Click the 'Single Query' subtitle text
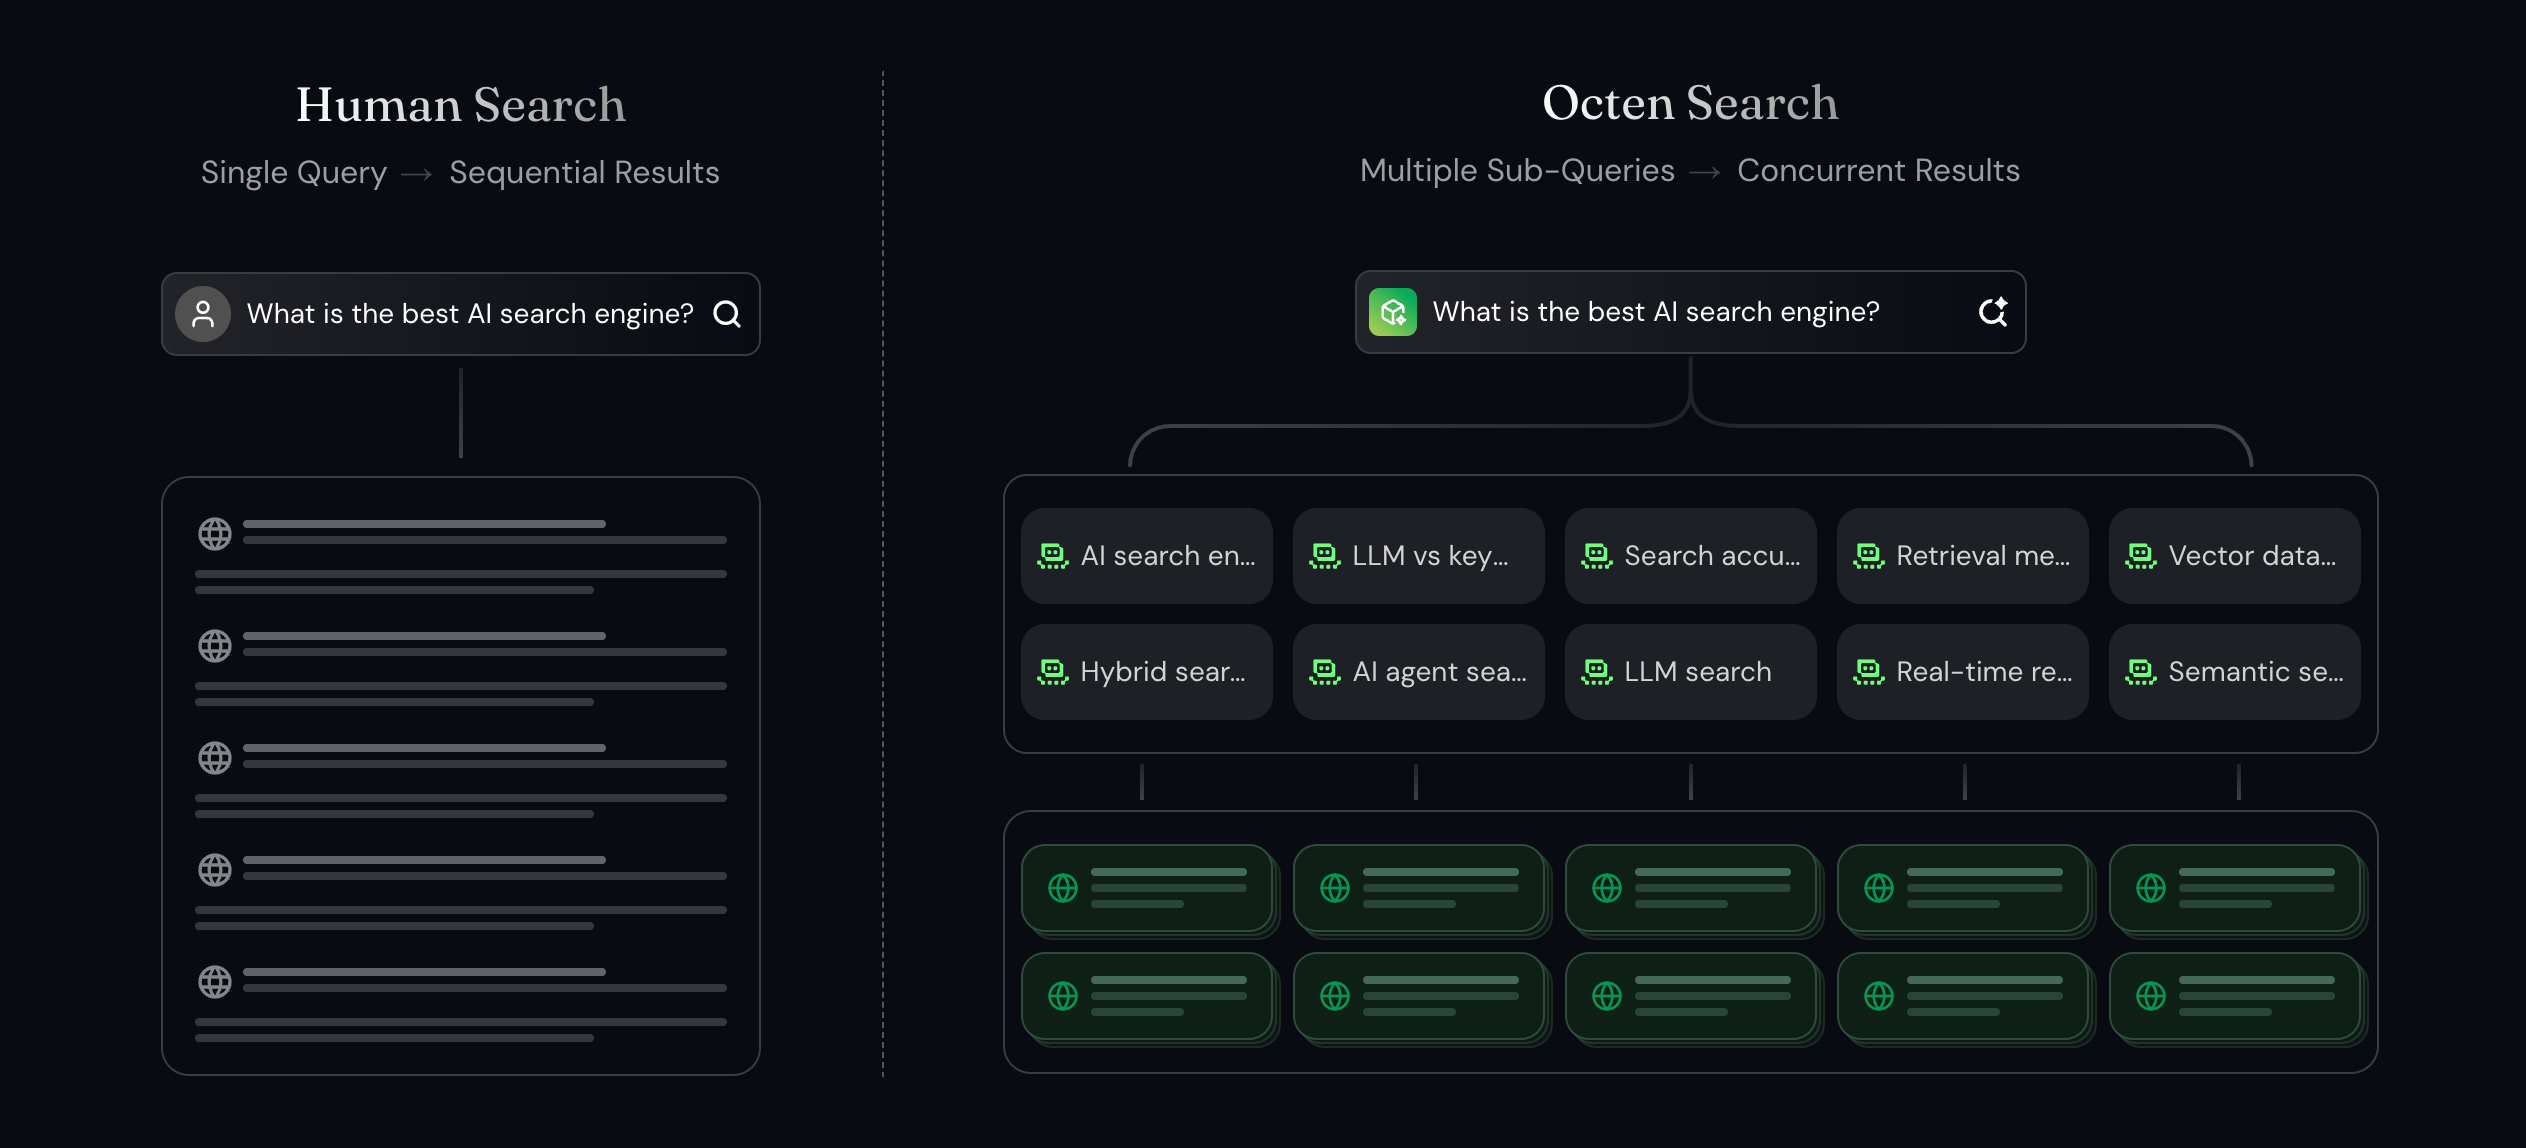 coord(294,173)
